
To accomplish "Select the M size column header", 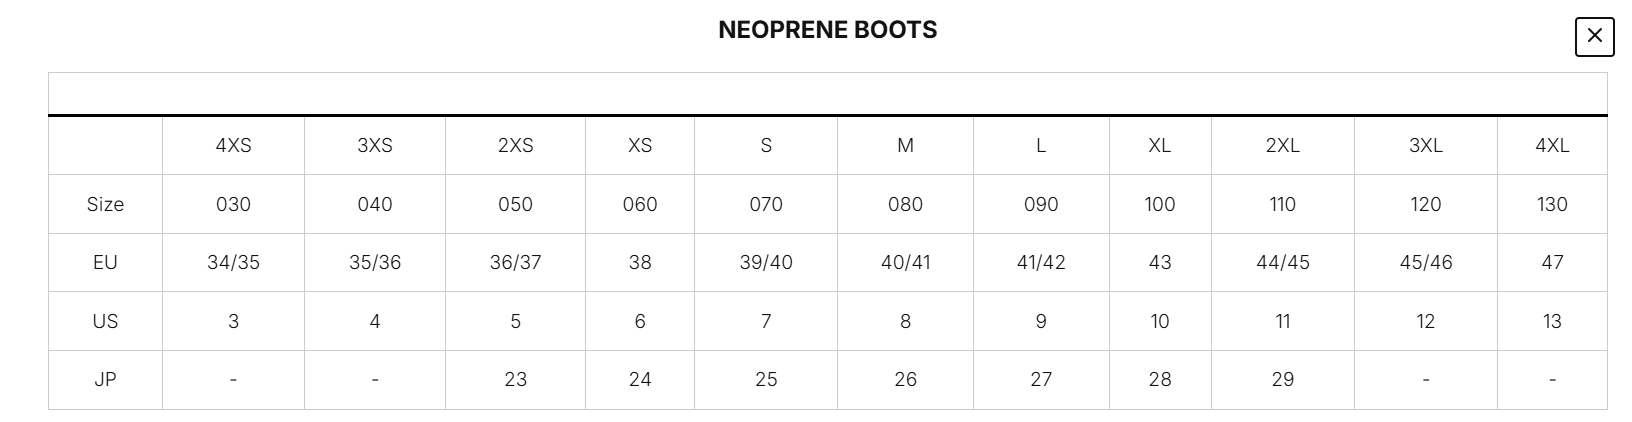I will pyautogui.click(x=905, y=146).
